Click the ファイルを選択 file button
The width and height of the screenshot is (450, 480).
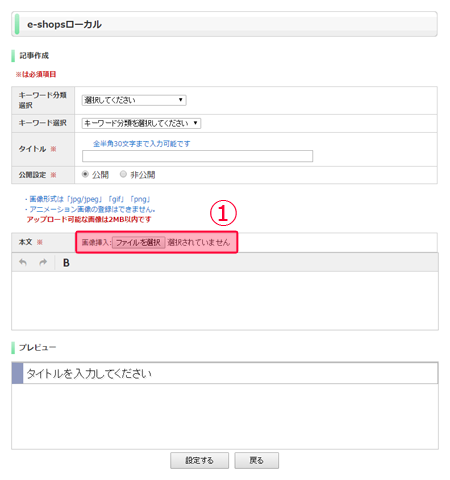point(138,242)
